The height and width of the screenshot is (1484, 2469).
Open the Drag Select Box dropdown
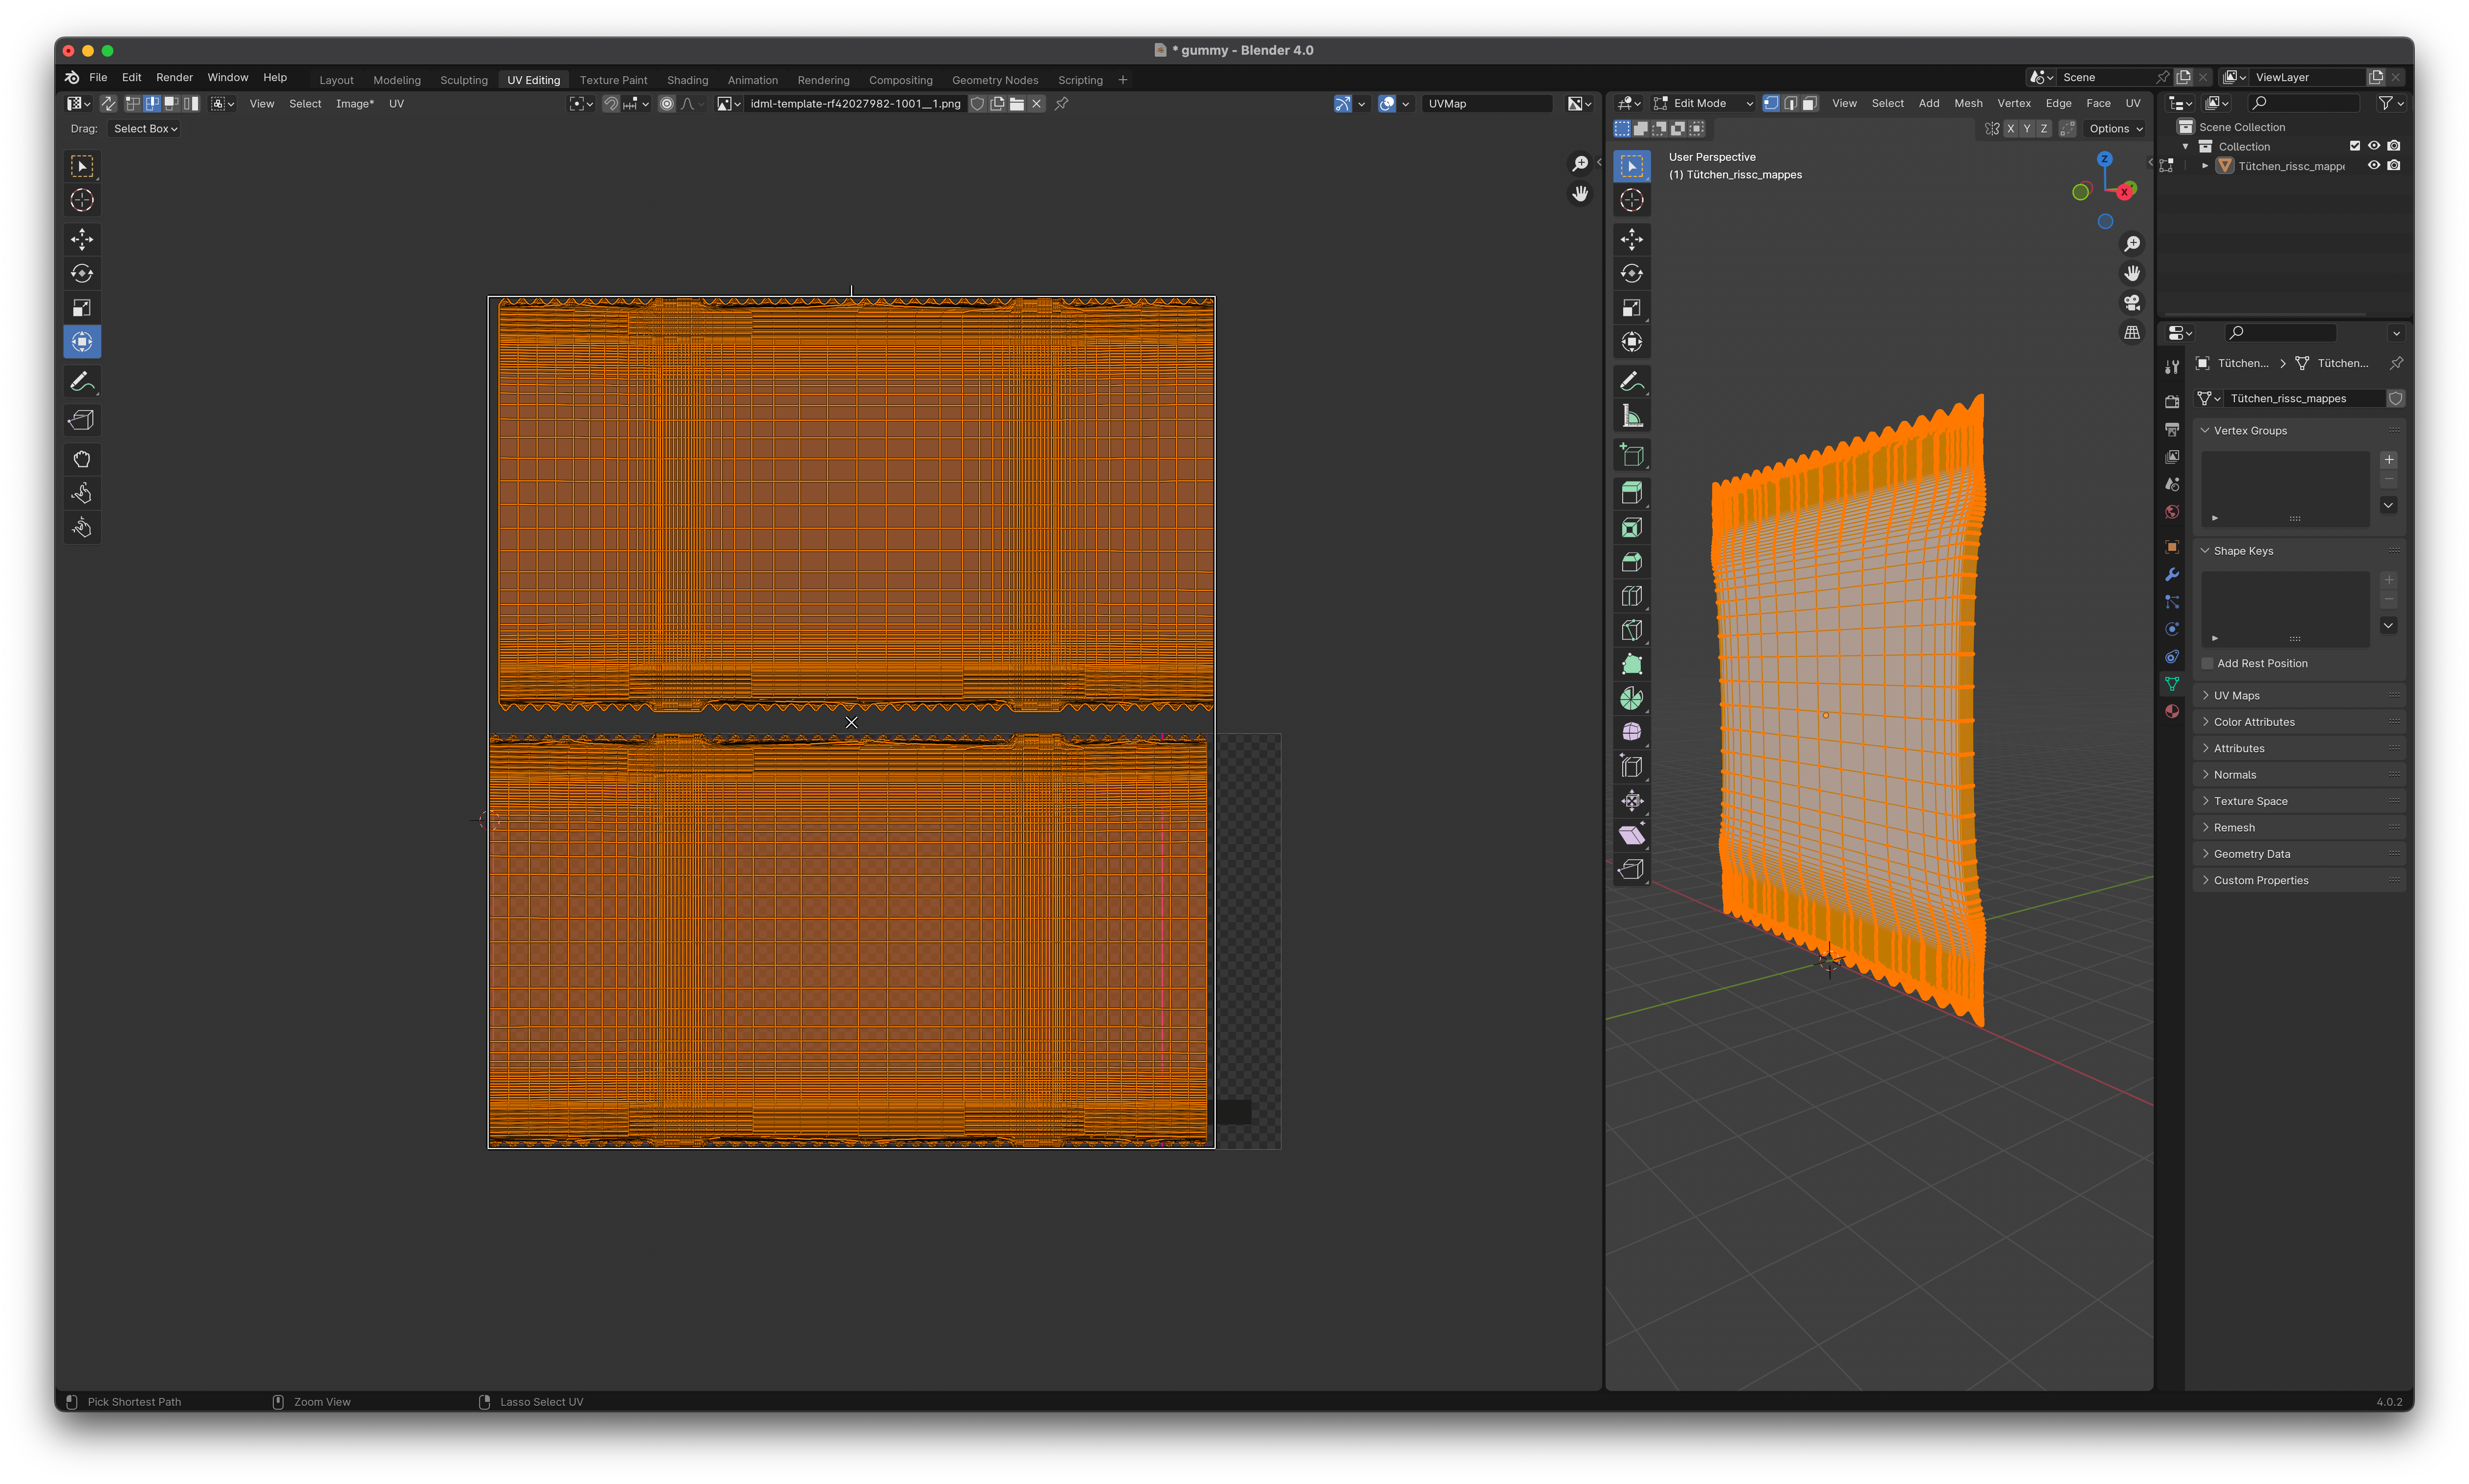[x=145, y=129]
